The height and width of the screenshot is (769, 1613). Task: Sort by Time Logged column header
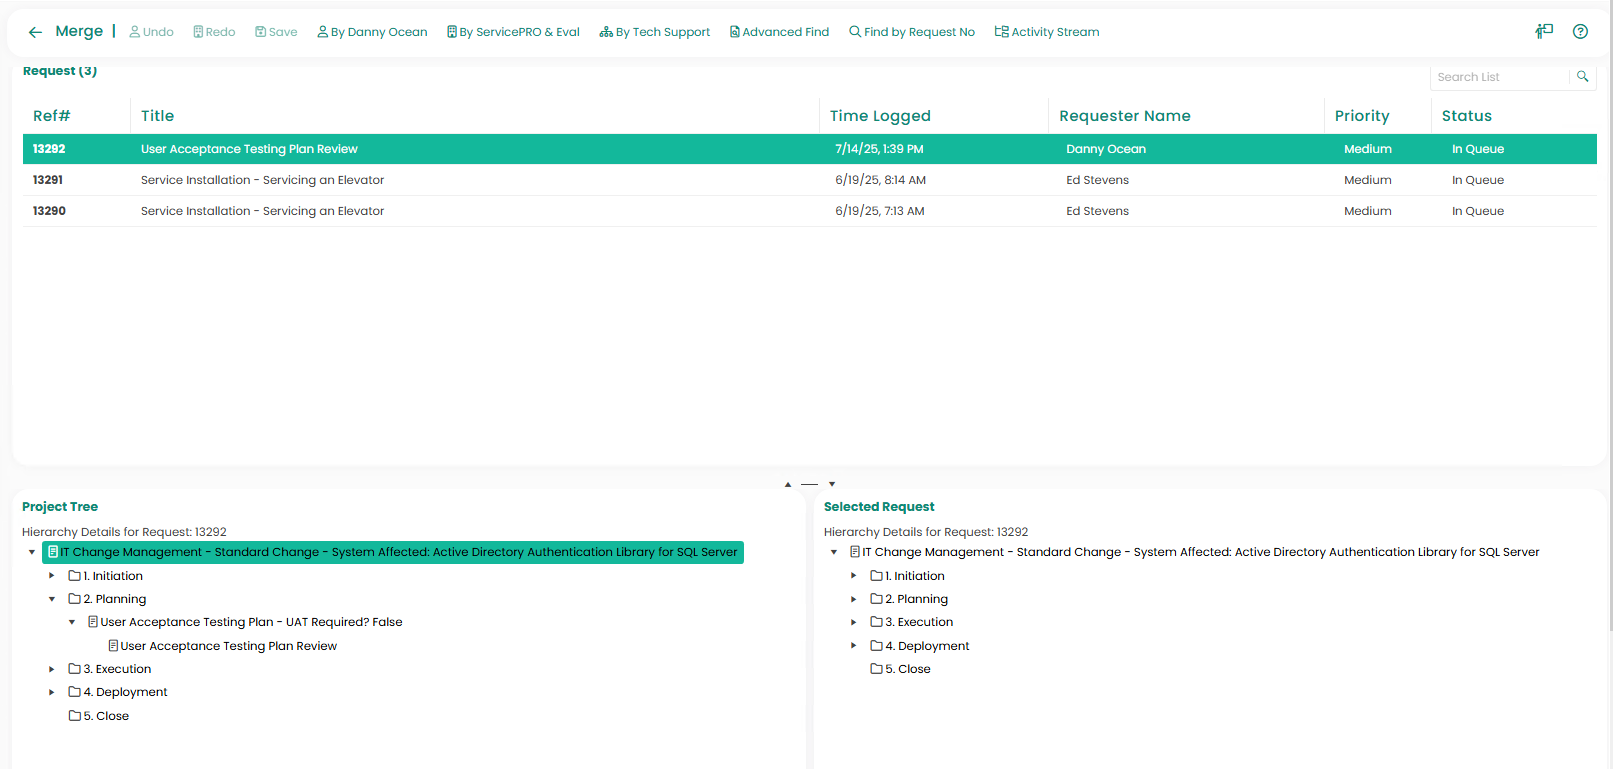(x=880, y=116)
